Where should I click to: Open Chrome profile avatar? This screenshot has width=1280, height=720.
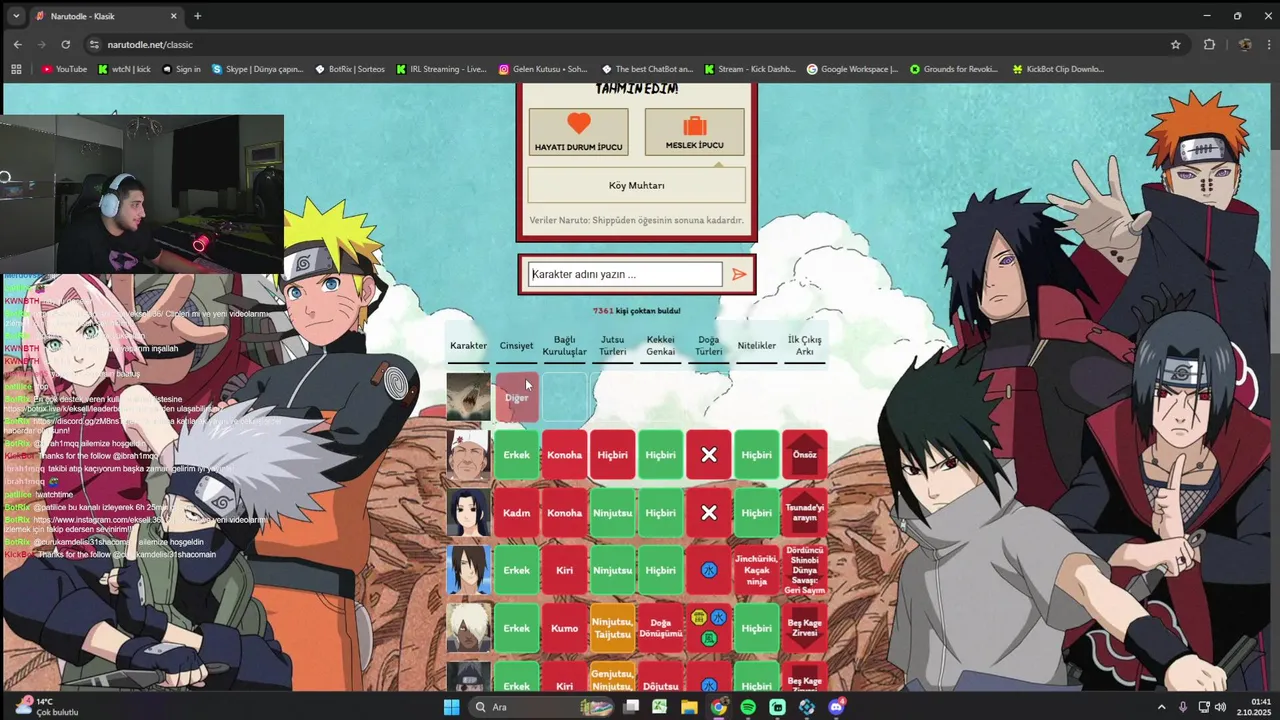click(x=1245, y=44)
